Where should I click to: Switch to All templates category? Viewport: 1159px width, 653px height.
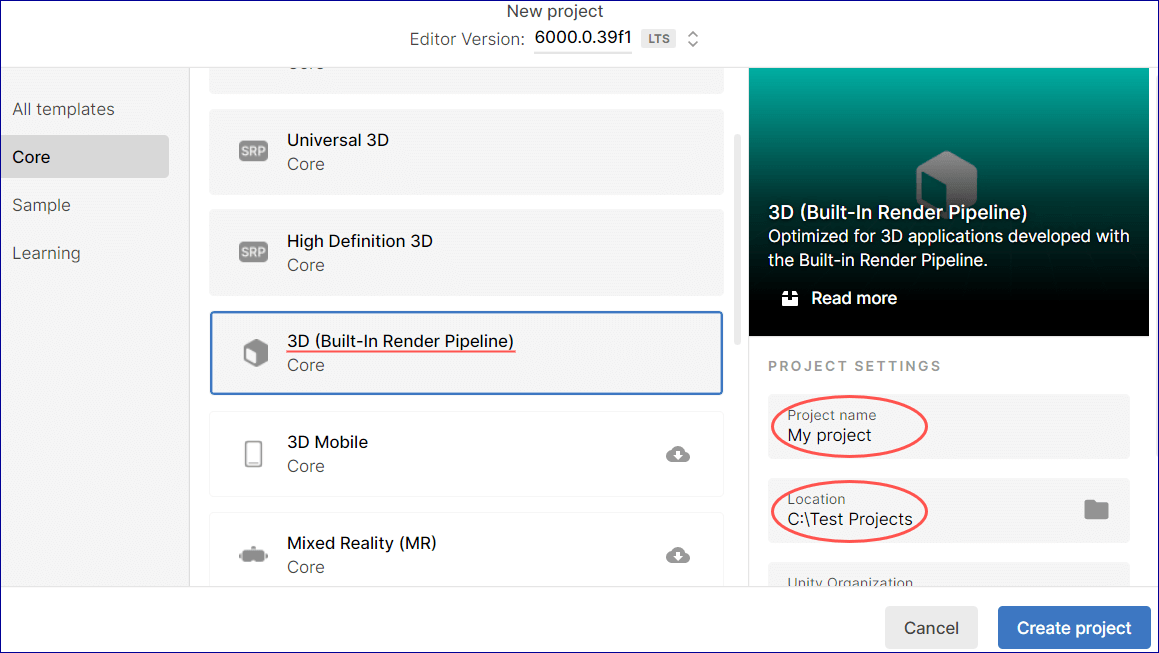click(64, 109)
